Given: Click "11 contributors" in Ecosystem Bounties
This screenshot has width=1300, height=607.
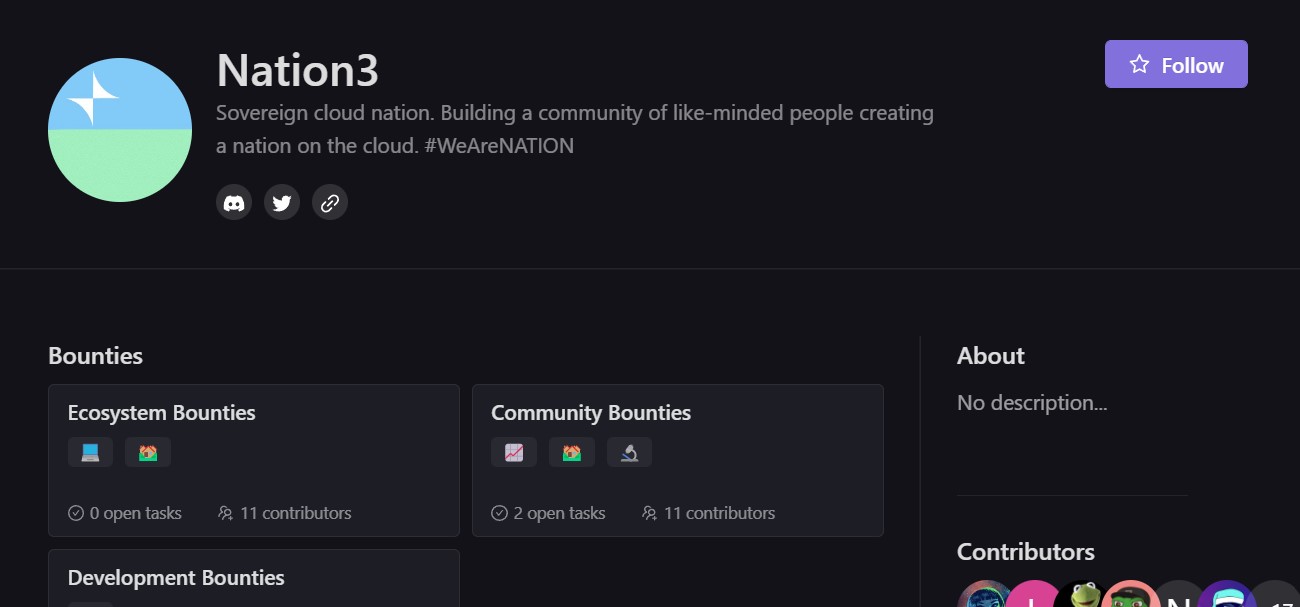Looking at the screenshot, I should (285, 513).
